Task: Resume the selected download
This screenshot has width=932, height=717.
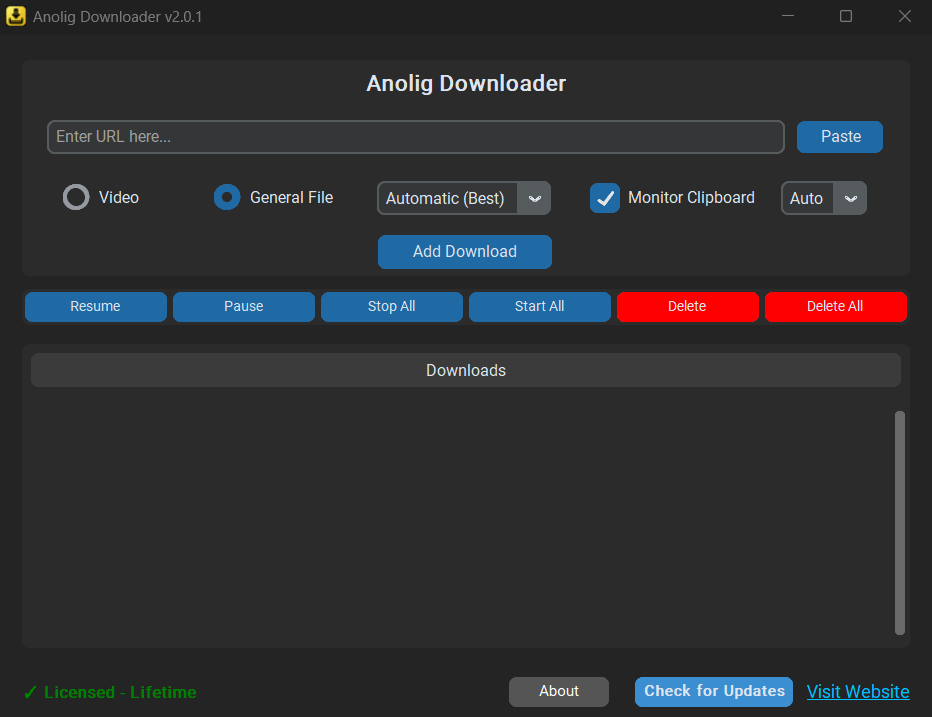Action: pos(95,306)
